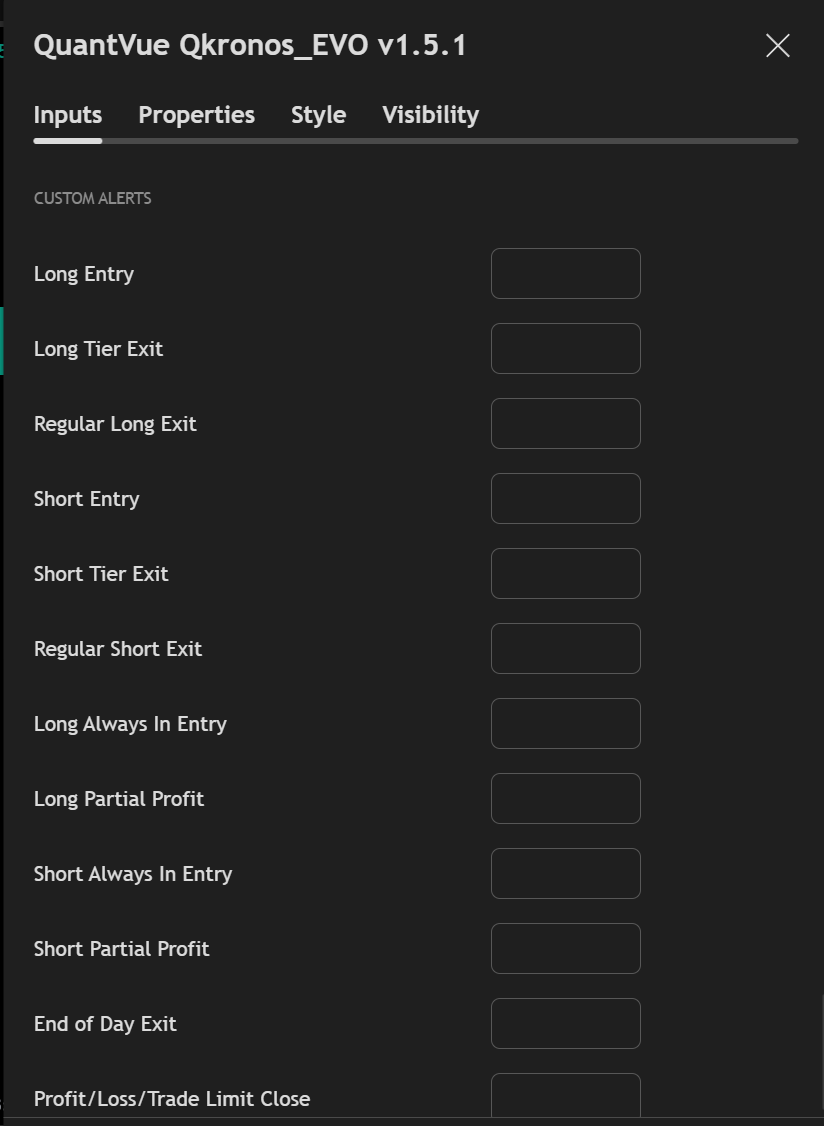Close the QuantVue Qkronos_EVO settings dialog
The width and height of the screenshot is (824, 1126).
click(777, 46)
